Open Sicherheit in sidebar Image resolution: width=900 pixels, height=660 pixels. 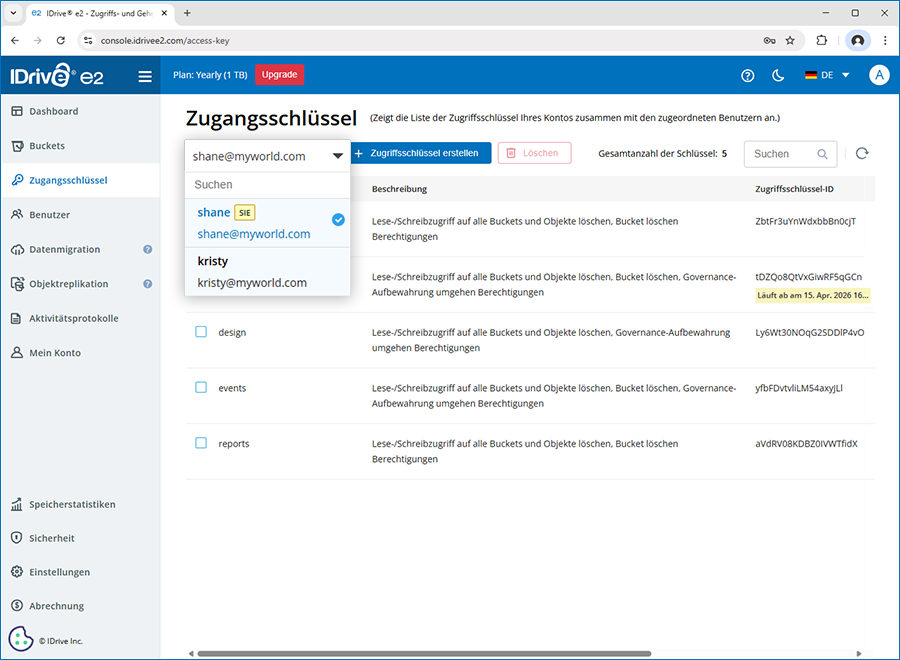(80, 538)
